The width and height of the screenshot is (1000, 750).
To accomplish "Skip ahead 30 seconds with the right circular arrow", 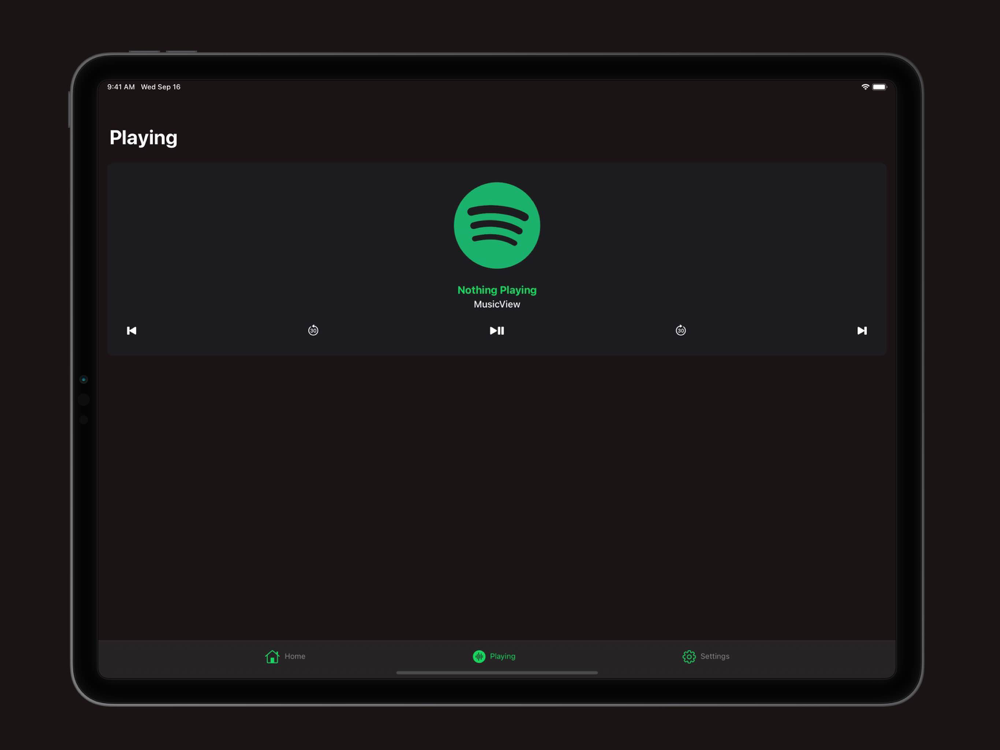I will click(680, 330).
